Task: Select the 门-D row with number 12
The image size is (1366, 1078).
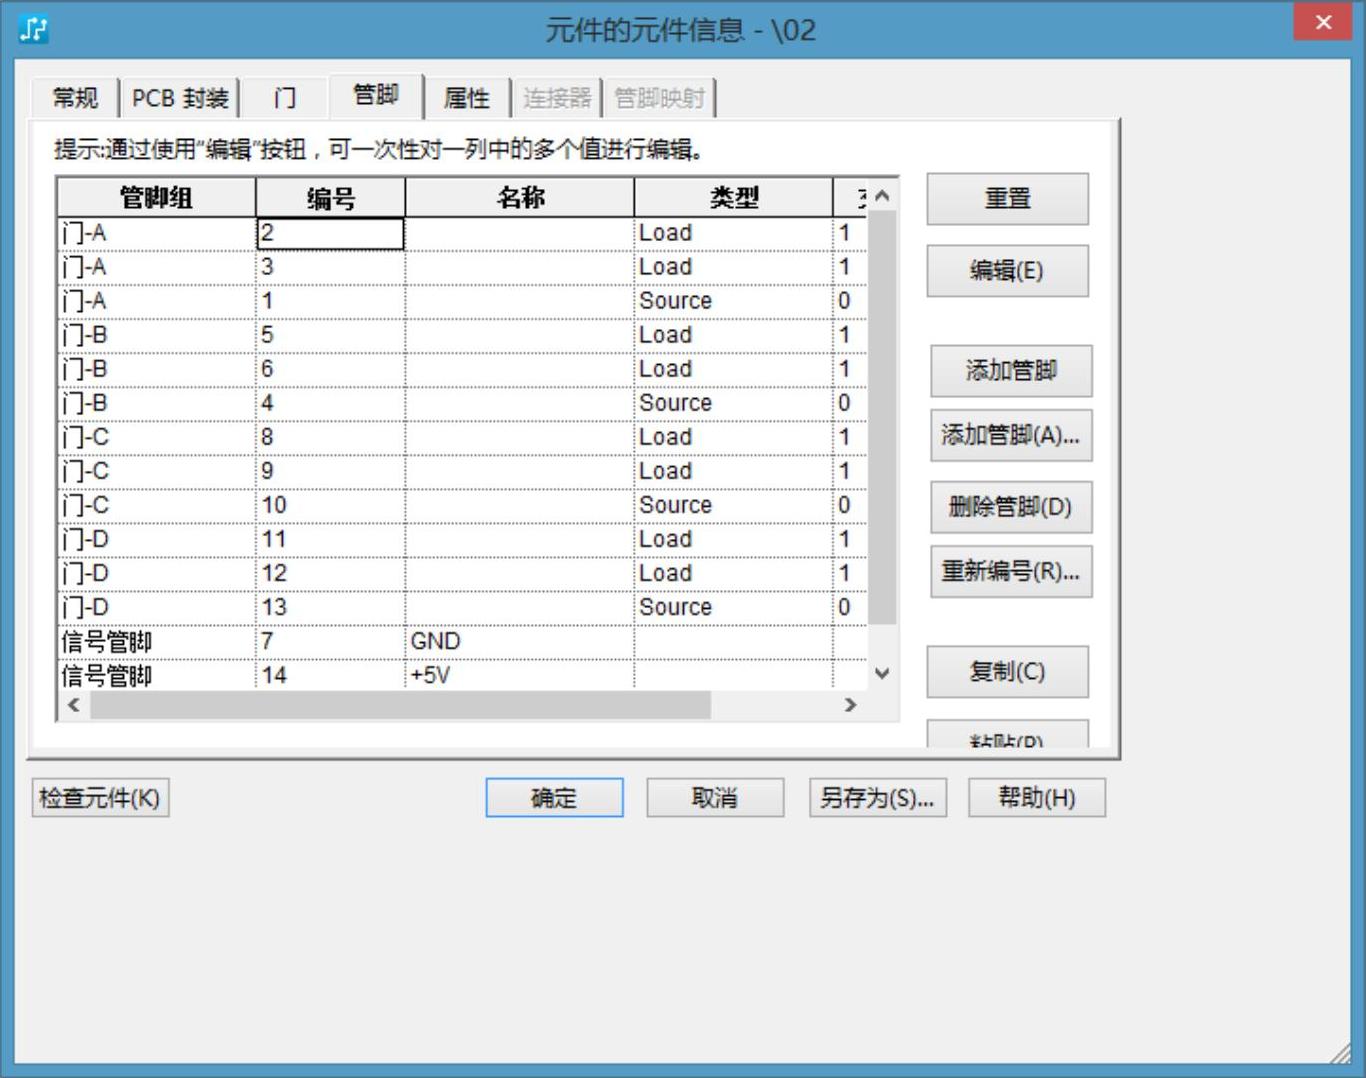Action: [462, 573]
